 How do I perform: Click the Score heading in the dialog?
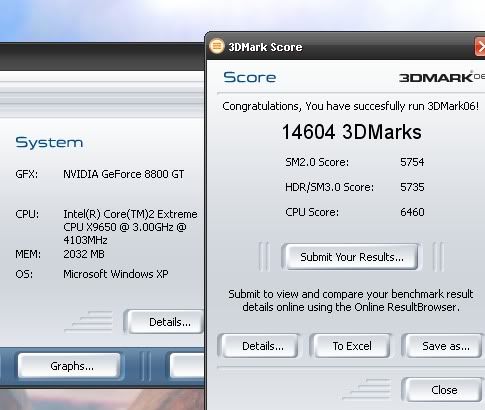click(x=250, y=77)
